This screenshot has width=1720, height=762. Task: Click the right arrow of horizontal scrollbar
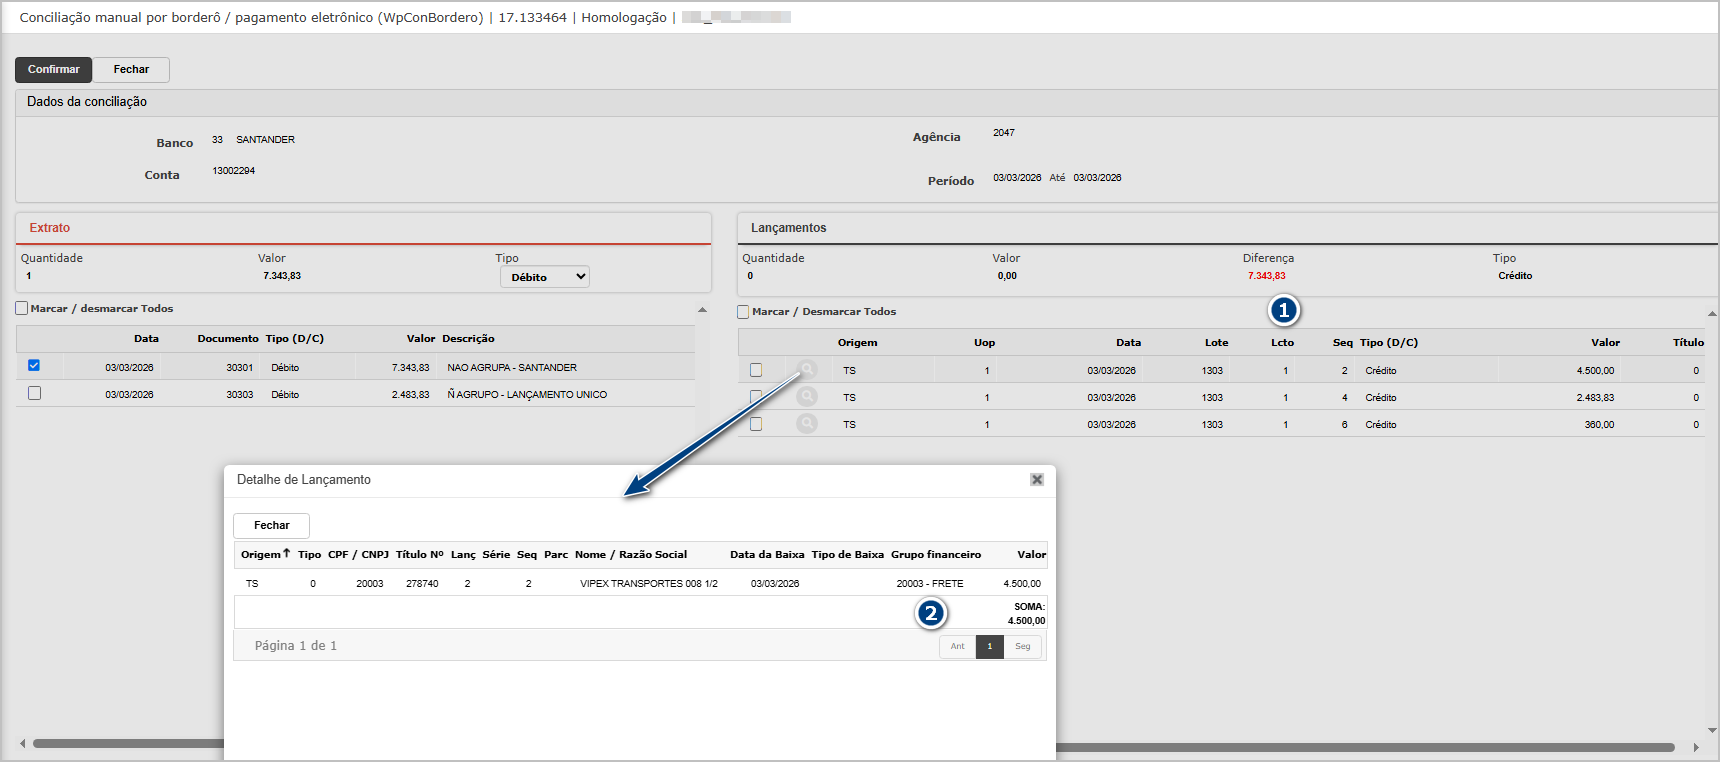(x=1696, y=747)
